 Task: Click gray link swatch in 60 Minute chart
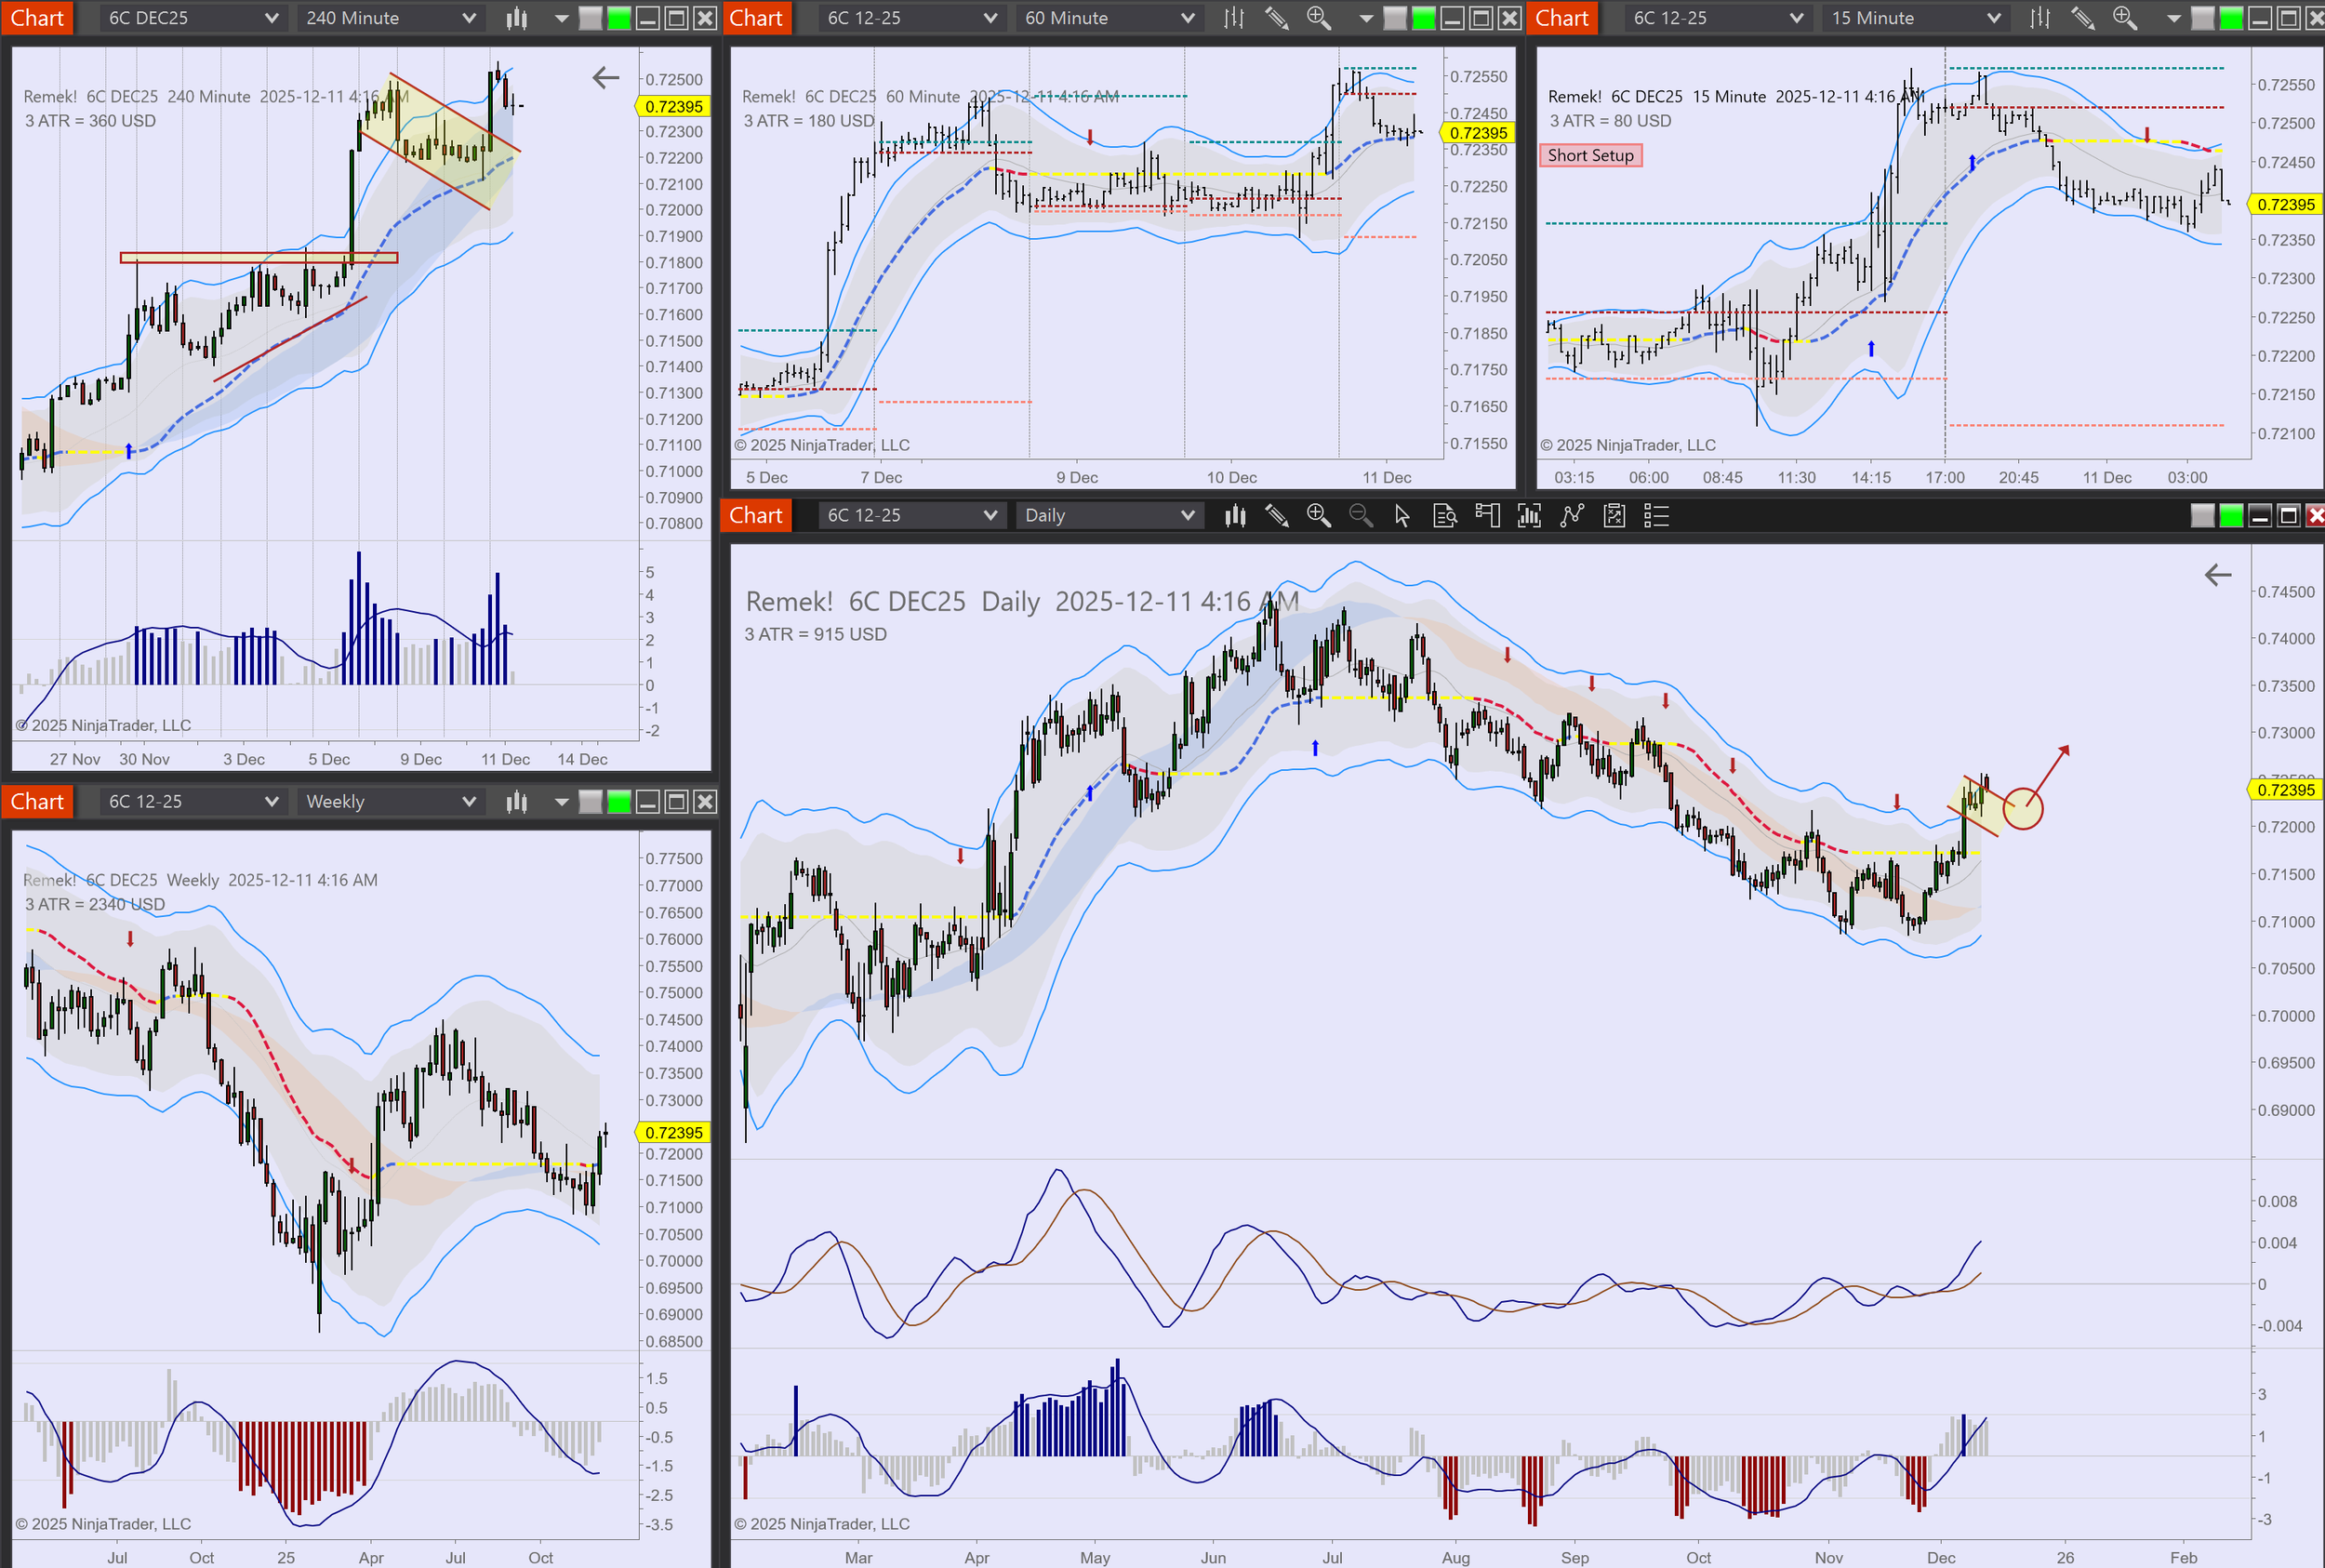click(x=1395, y=18)
